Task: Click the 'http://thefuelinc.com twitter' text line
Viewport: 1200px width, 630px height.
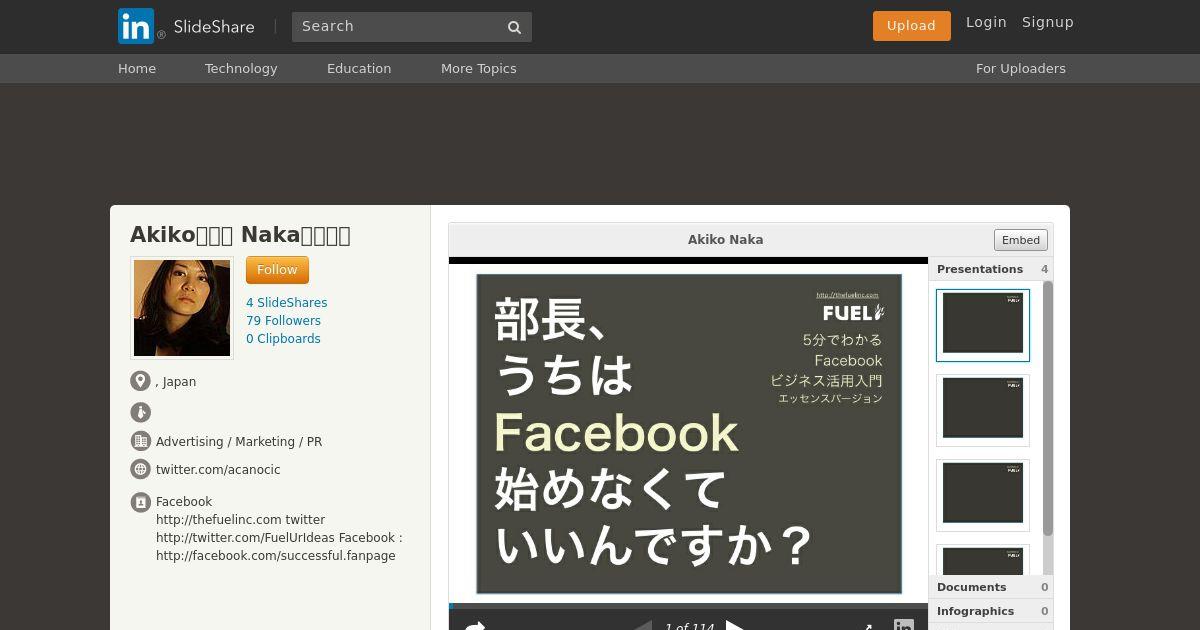Action: (x=241, y=520)
